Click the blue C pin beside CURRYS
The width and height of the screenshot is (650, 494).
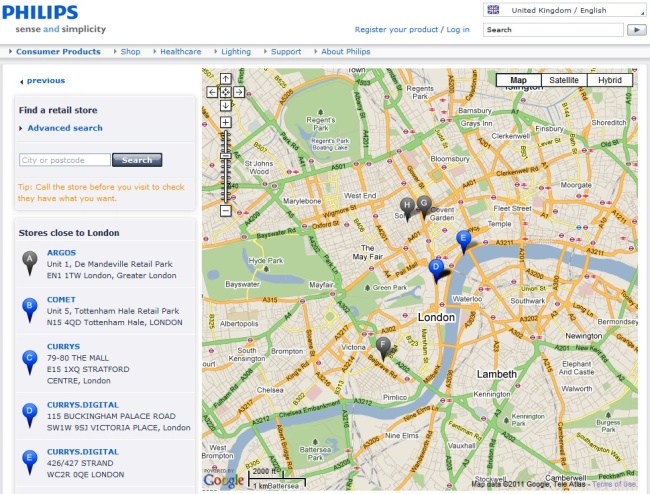29,362
